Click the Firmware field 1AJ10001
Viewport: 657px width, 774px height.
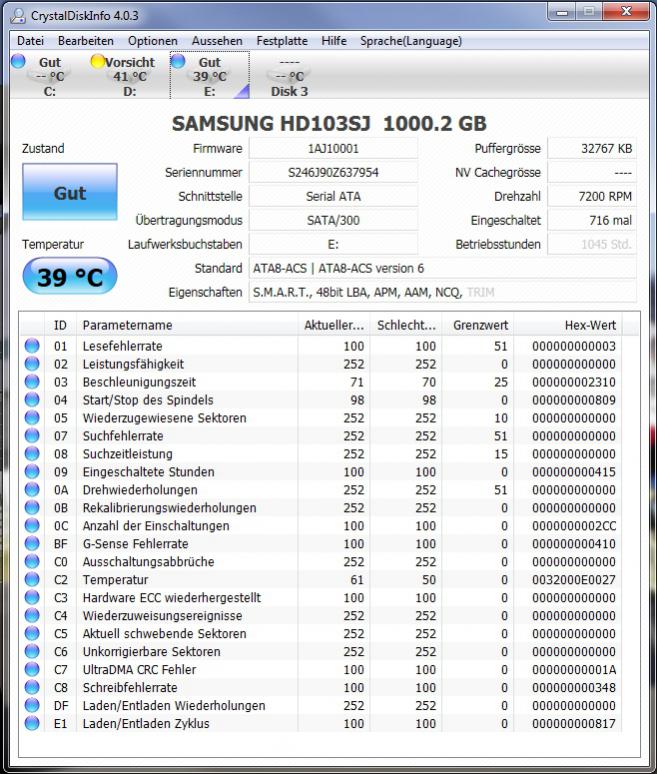333,149
